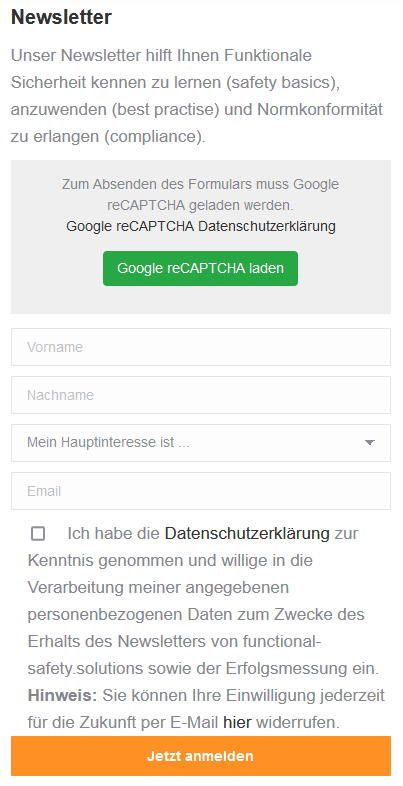Screen dimensions: 403x786
Task: Tick the Datenschutzerklärung consent checkbox
Action: [x=38, y=533]
